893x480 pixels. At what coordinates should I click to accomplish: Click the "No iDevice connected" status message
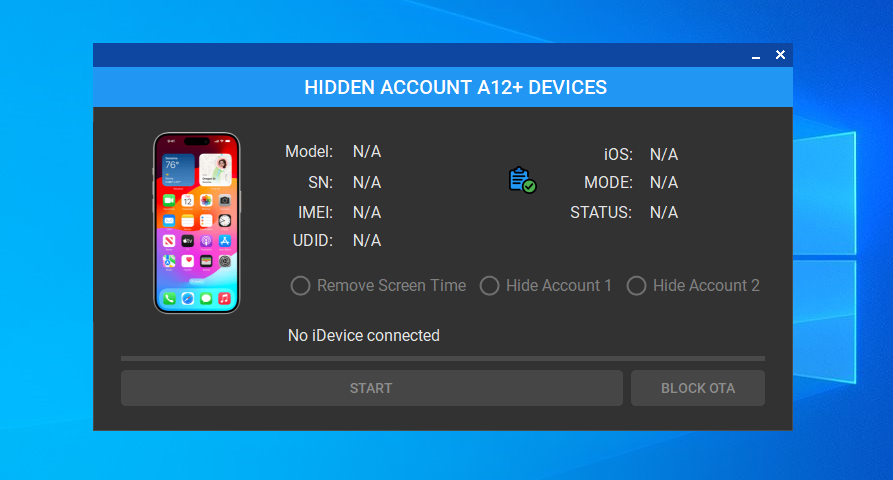tap(364, 336)
